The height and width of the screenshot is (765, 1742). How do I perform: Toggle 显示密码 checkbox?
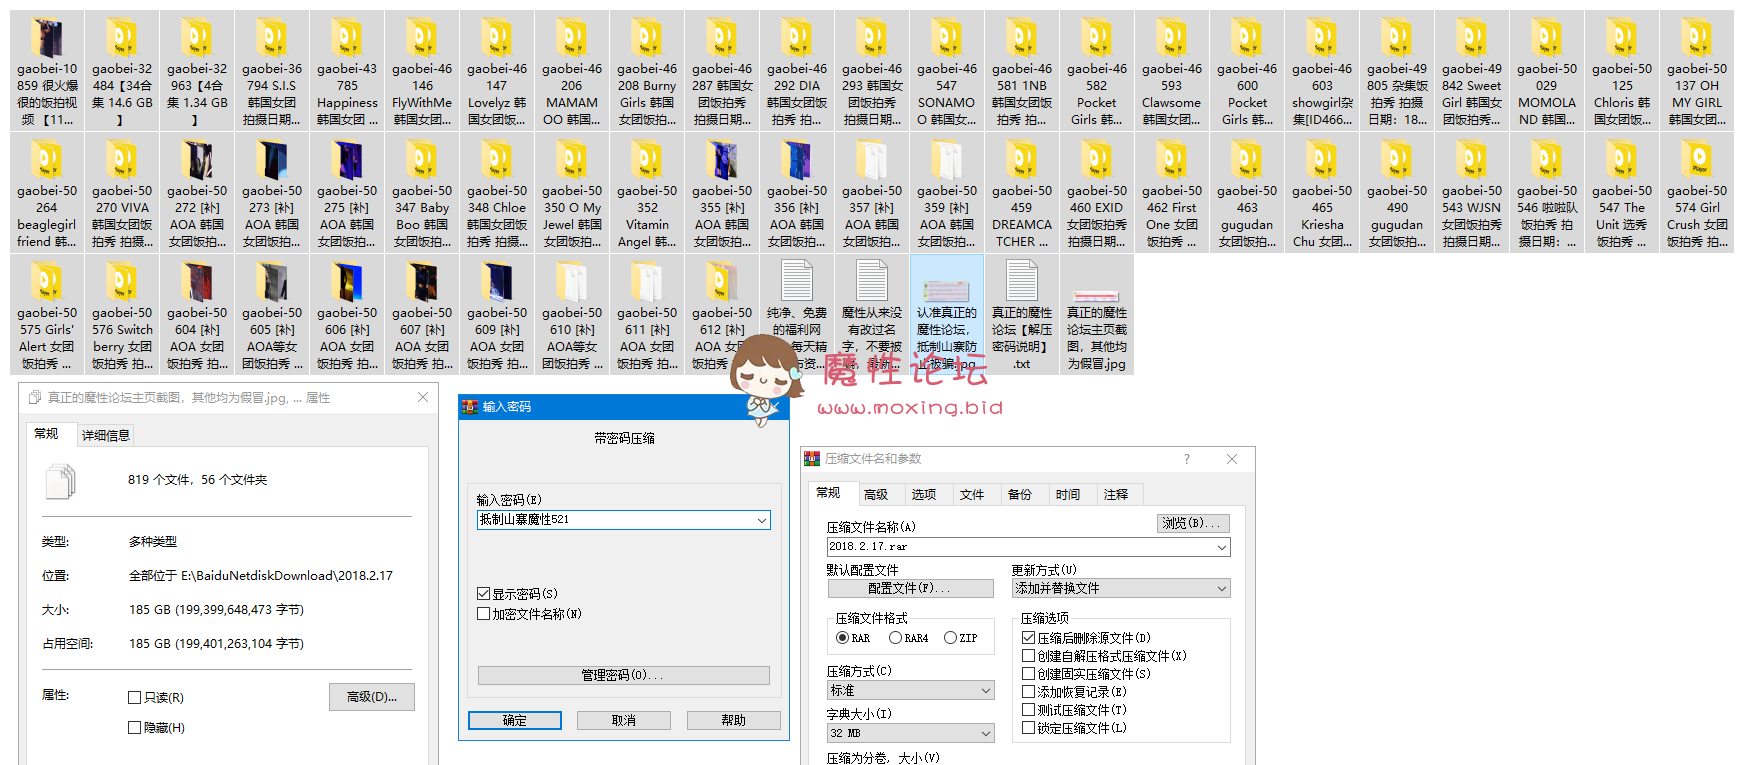click(x=484, y=594)
